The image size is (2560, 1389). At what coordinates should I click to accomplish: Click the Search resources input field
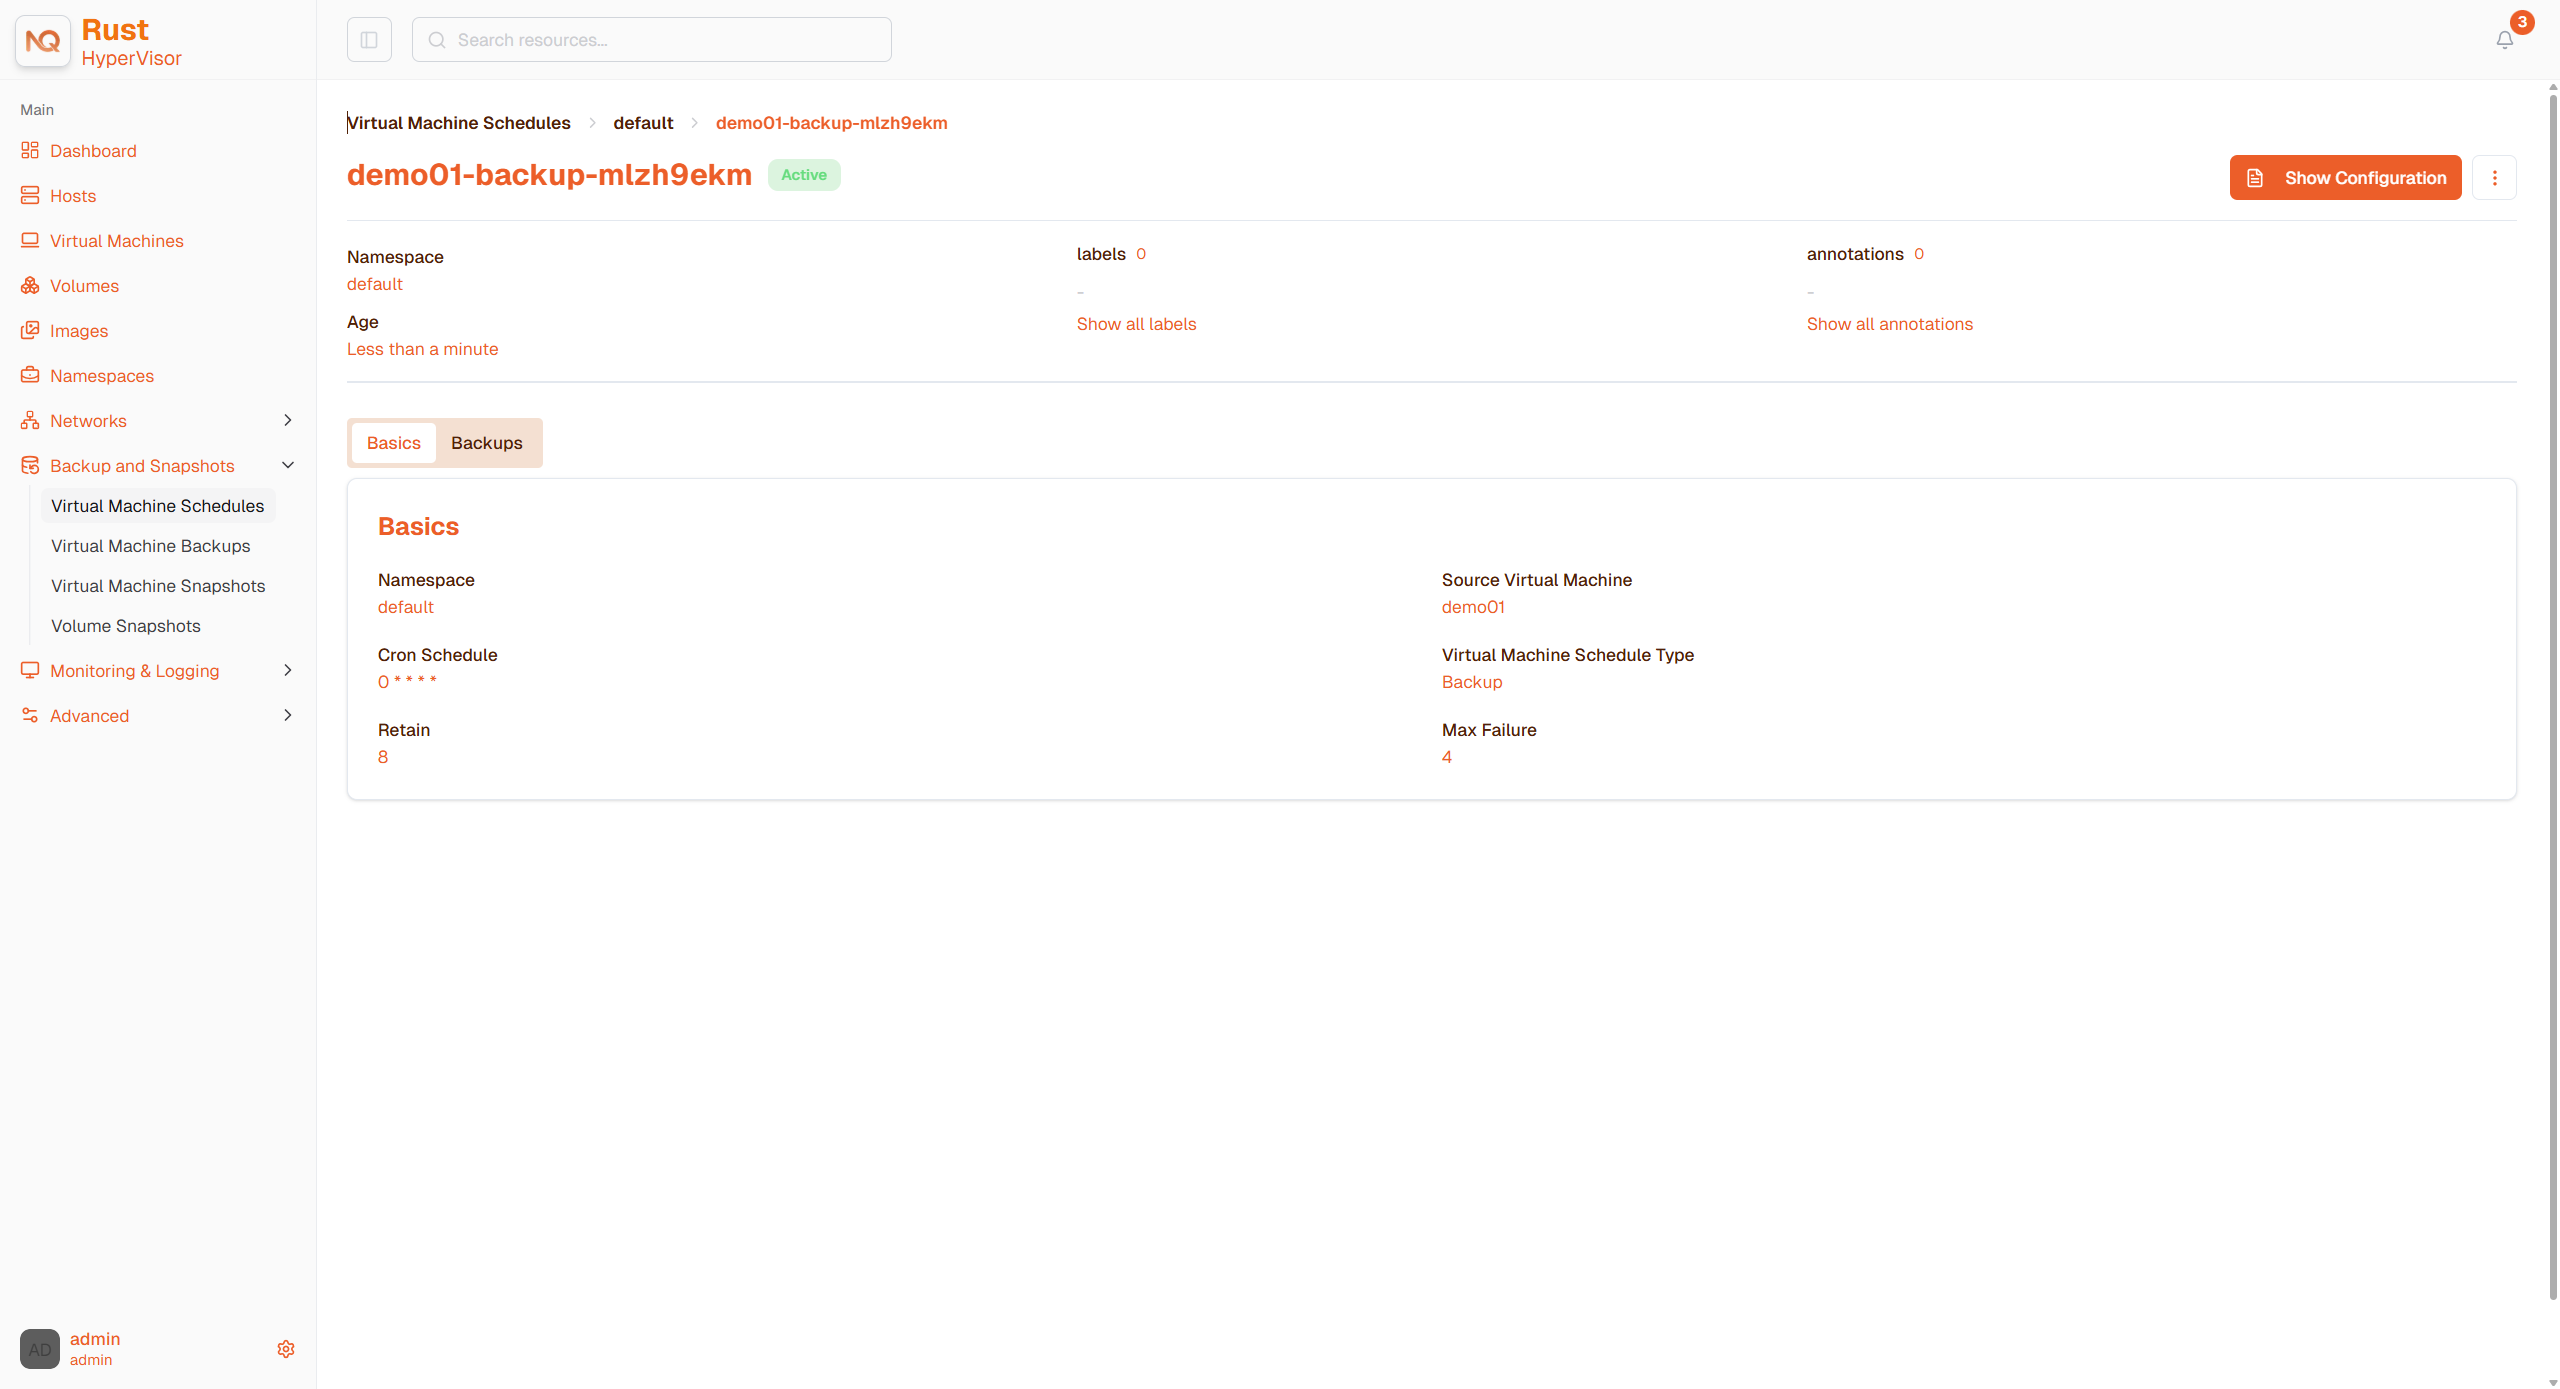(x=652, y=40)
